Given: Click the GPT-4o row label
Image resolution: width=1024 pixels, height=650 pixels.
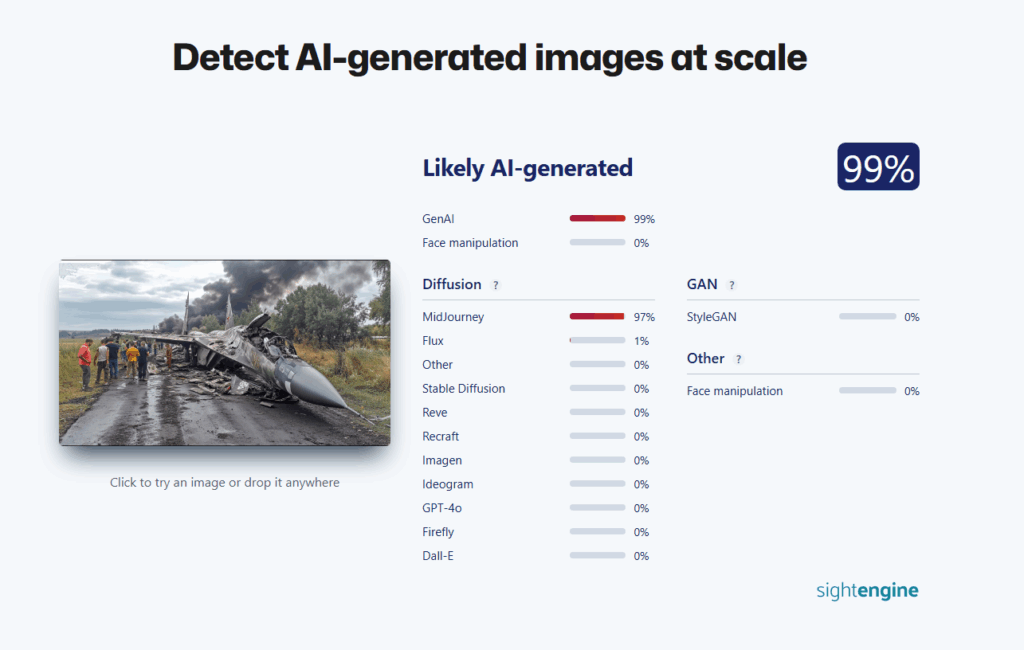Looking at the screenshot, I should click(442, 508).
